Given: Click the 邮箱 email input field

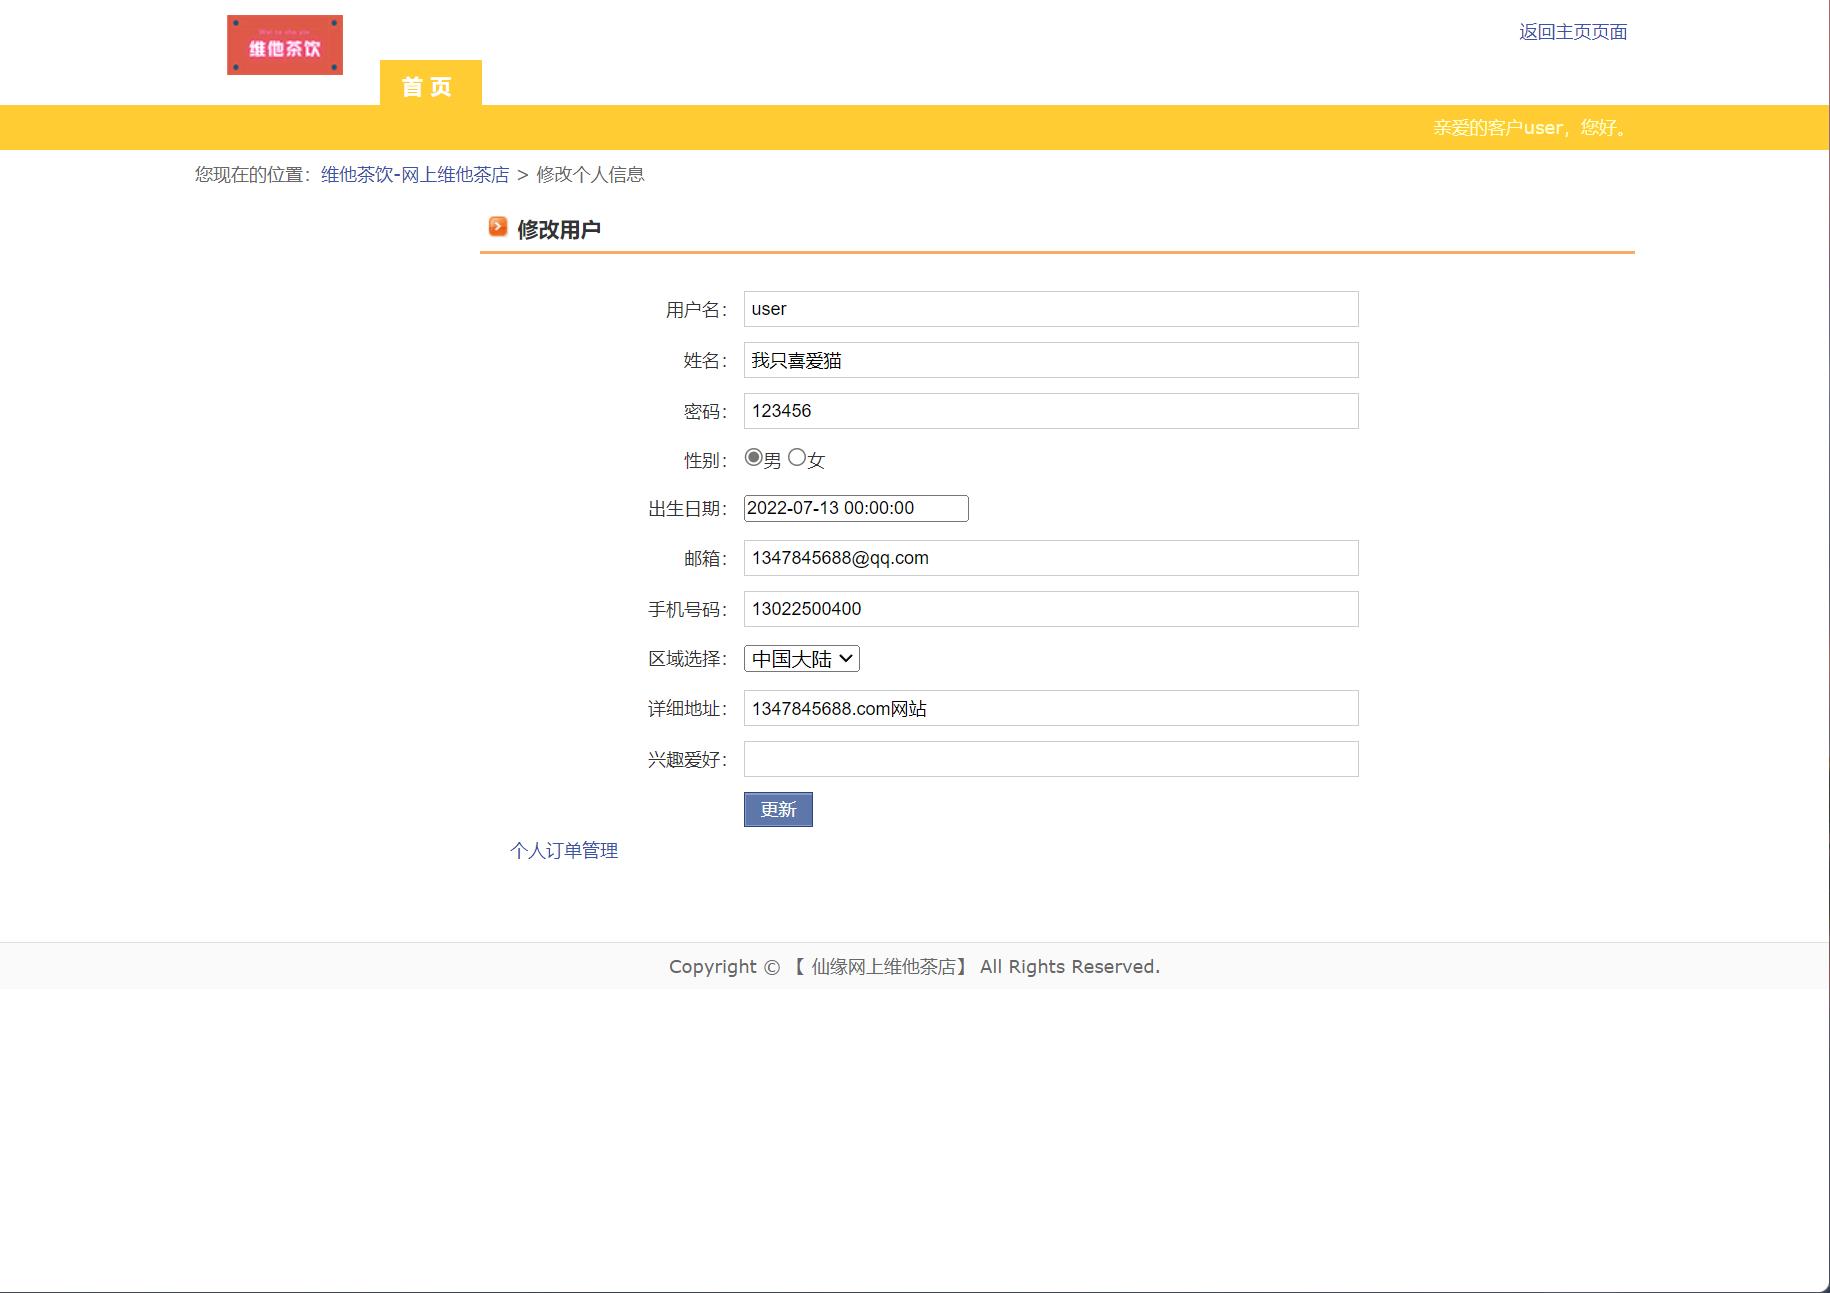Looking at the screenshot, I should (1049, 558).
